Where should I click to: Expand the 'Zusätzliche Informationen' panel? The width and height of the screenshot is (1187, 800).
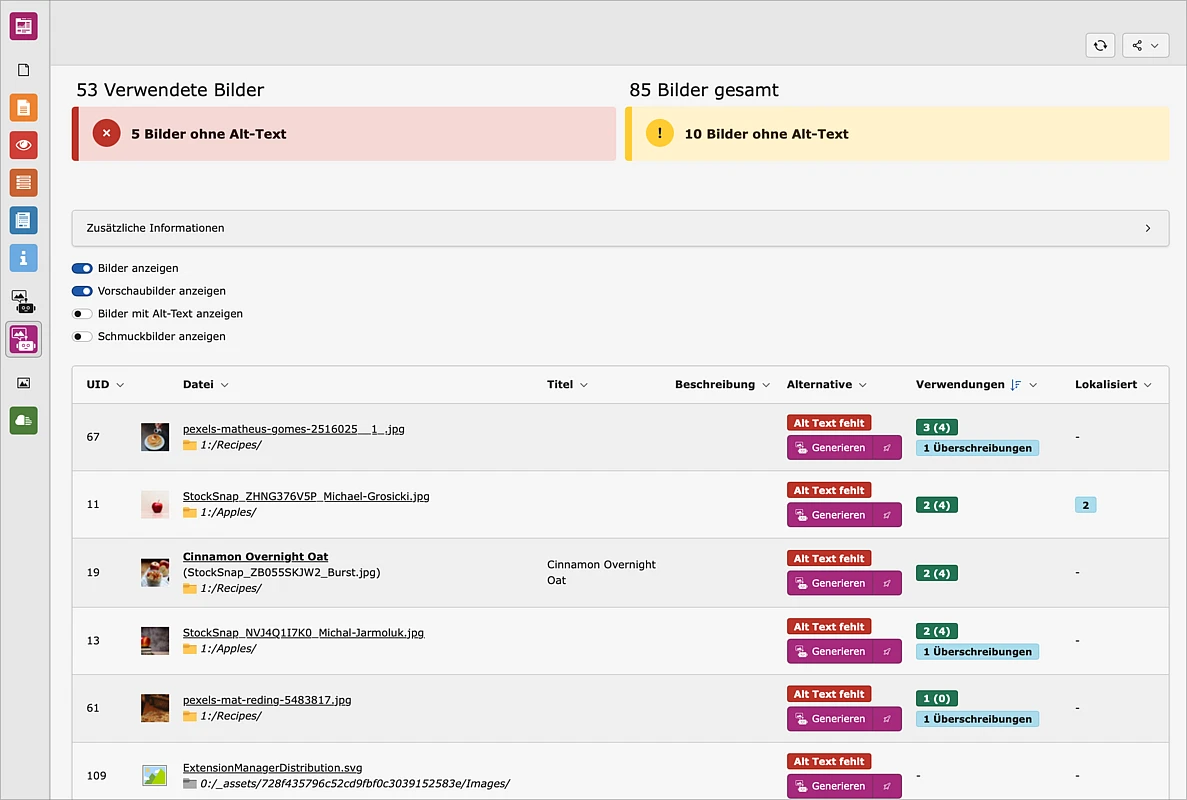[x=620, y=228]
